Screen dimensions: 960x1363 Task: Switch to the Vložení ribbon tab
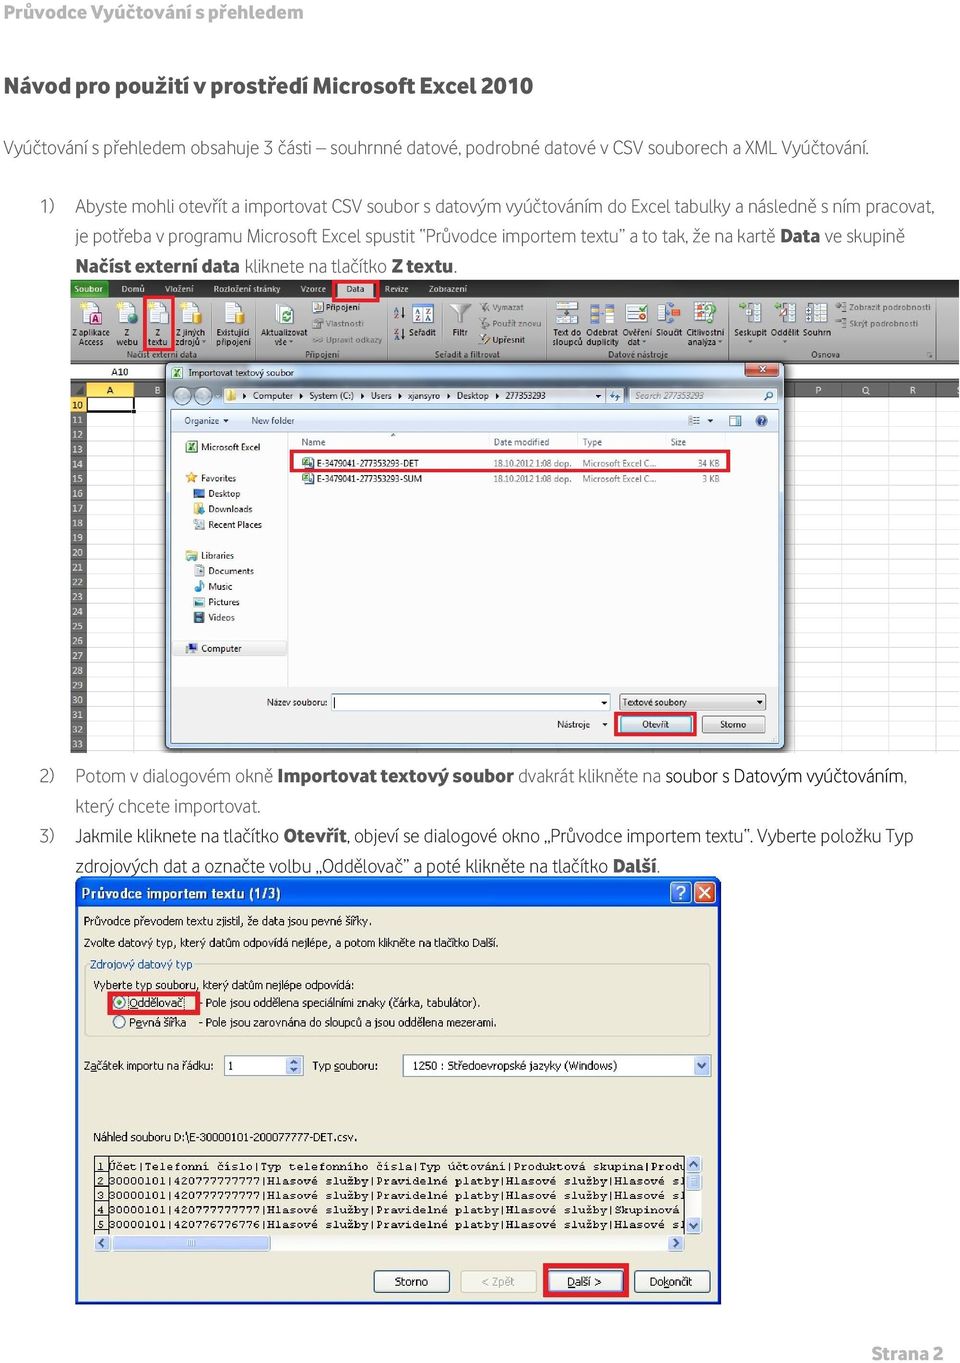pyautogui.click(x=179, y=289)
